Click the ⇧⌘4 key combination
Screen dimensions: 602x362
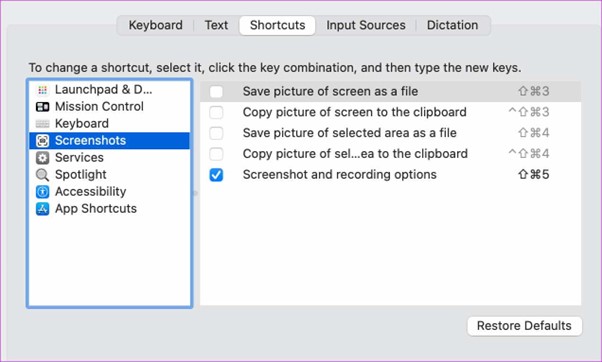point(534,133)
